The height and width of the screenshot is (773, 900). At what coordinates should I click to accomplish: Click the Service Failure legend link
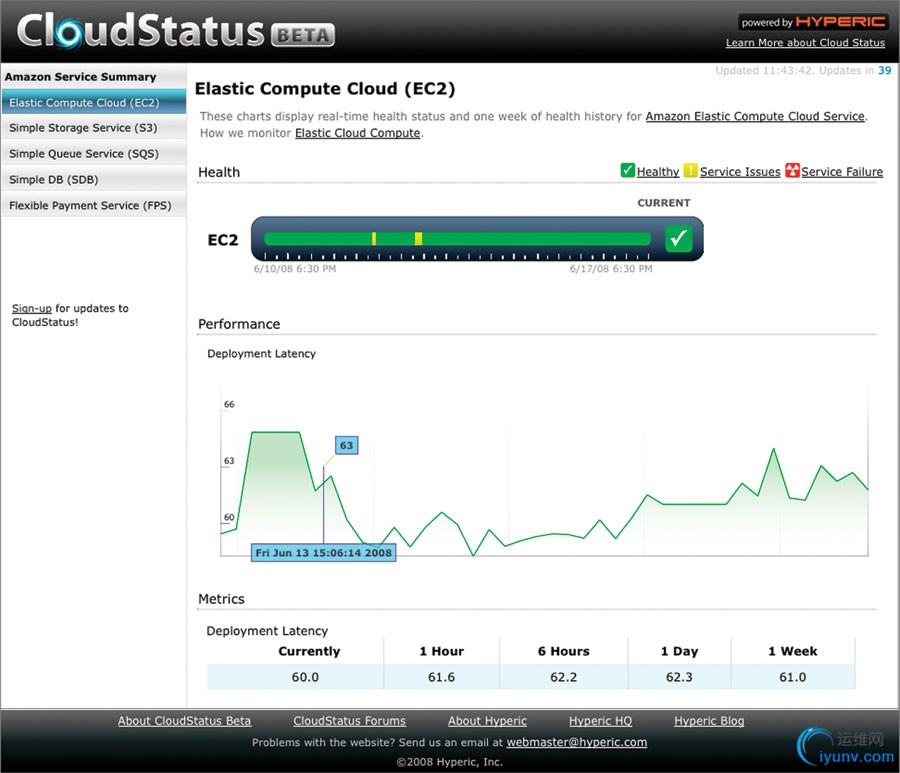click(x=842, y=172)
